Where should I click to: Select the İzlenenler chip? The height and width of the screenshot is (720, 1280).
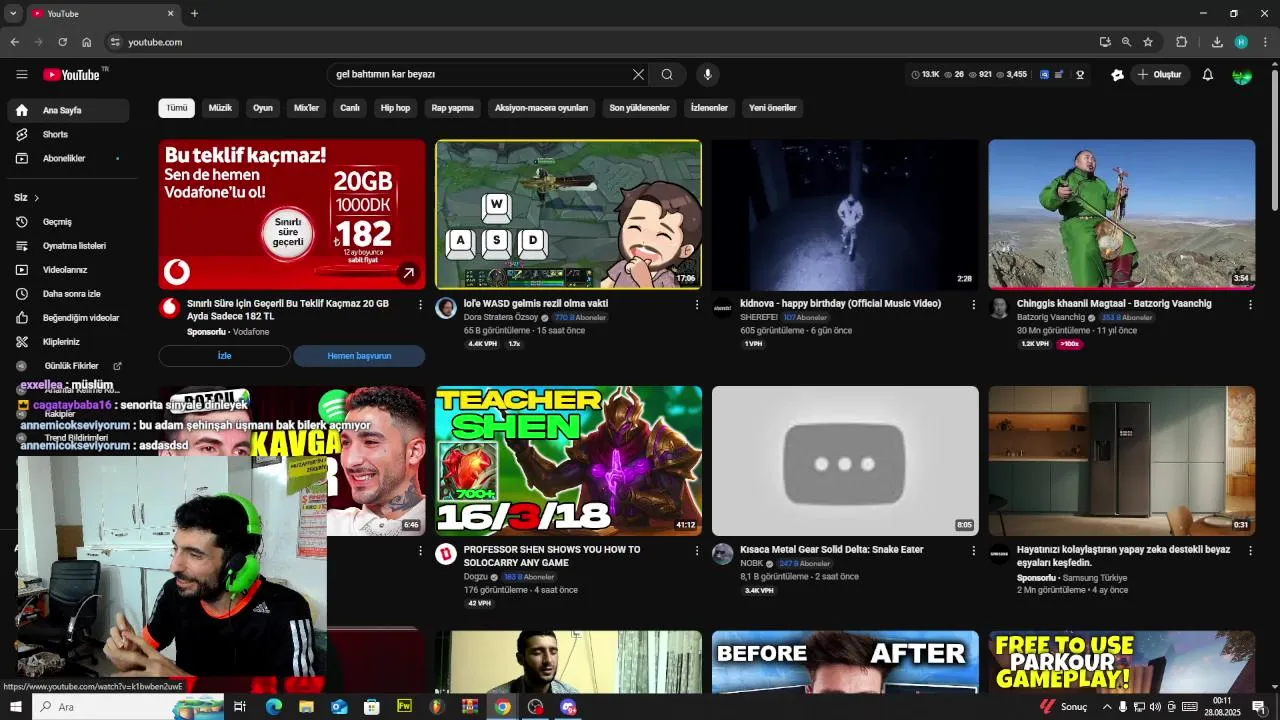tap(709, 108)
